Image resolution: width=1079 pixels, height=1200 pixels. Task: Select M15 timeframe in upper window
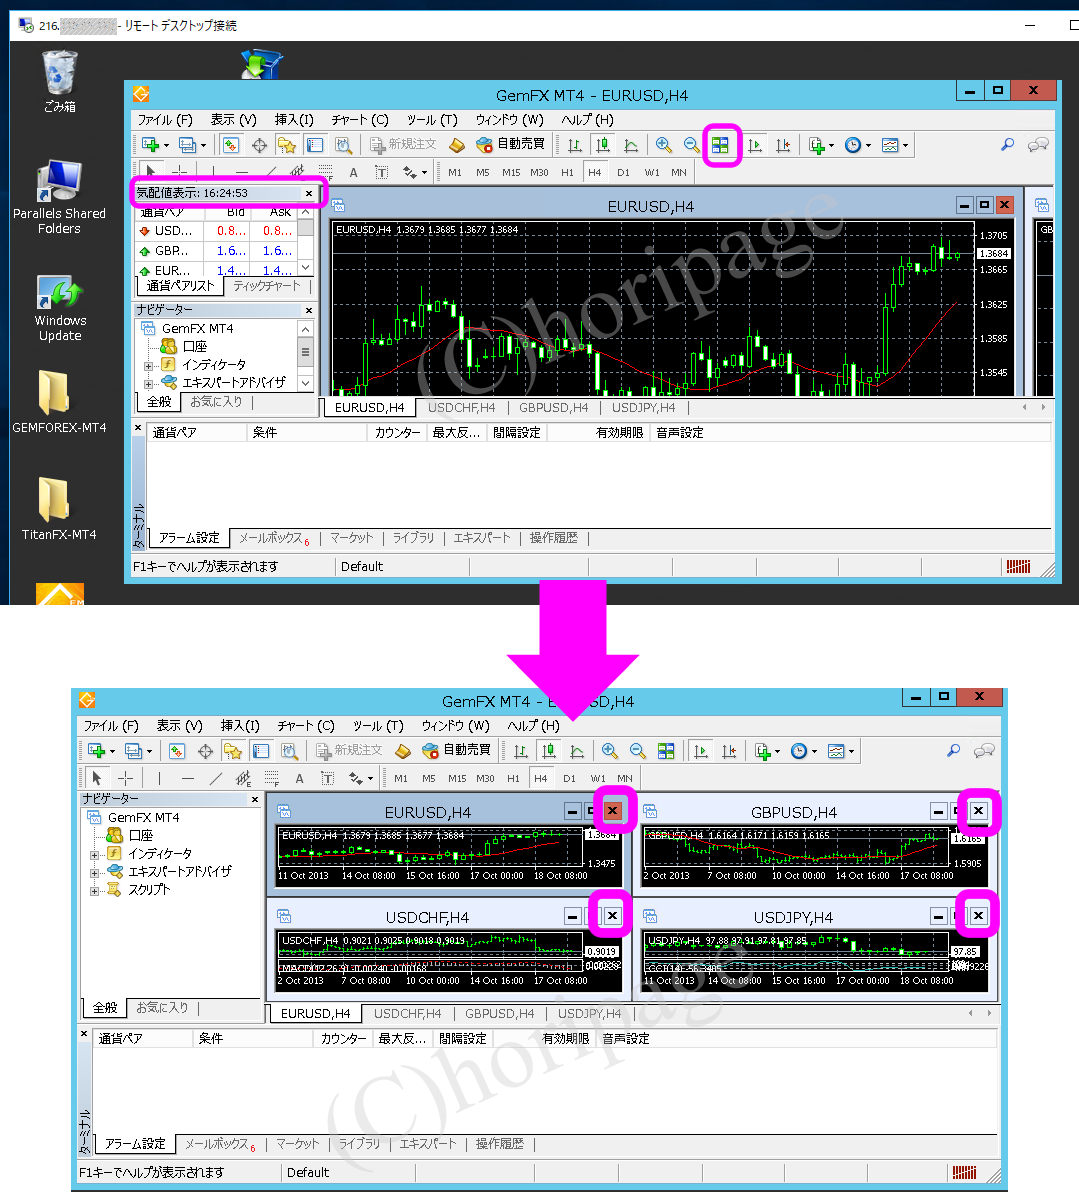point(511,172)
